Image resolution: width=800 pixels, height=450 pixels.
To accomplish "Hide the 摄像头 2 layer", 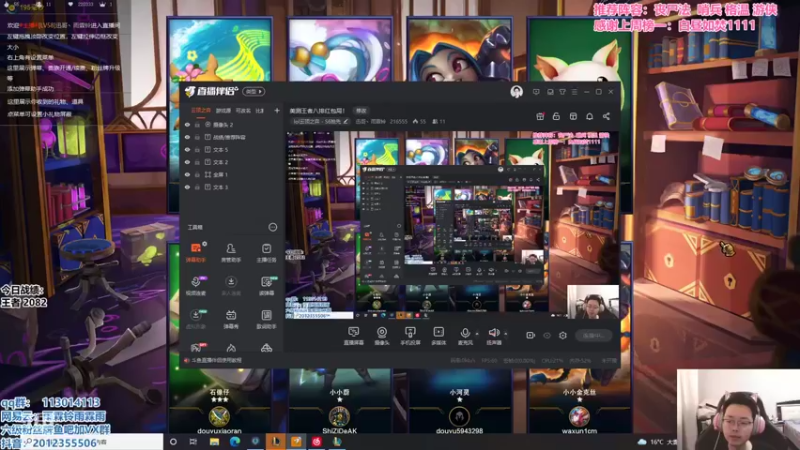I will pos(187,124).
